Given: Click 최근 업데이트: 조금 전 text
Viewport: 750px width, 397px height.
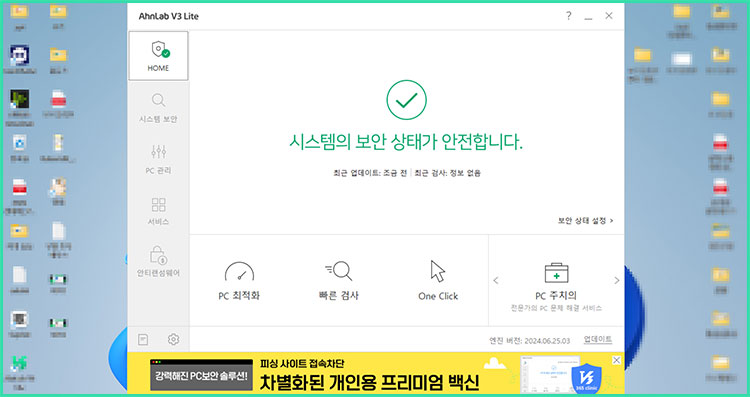Looking at the screenshot, I should click(370, 173).
